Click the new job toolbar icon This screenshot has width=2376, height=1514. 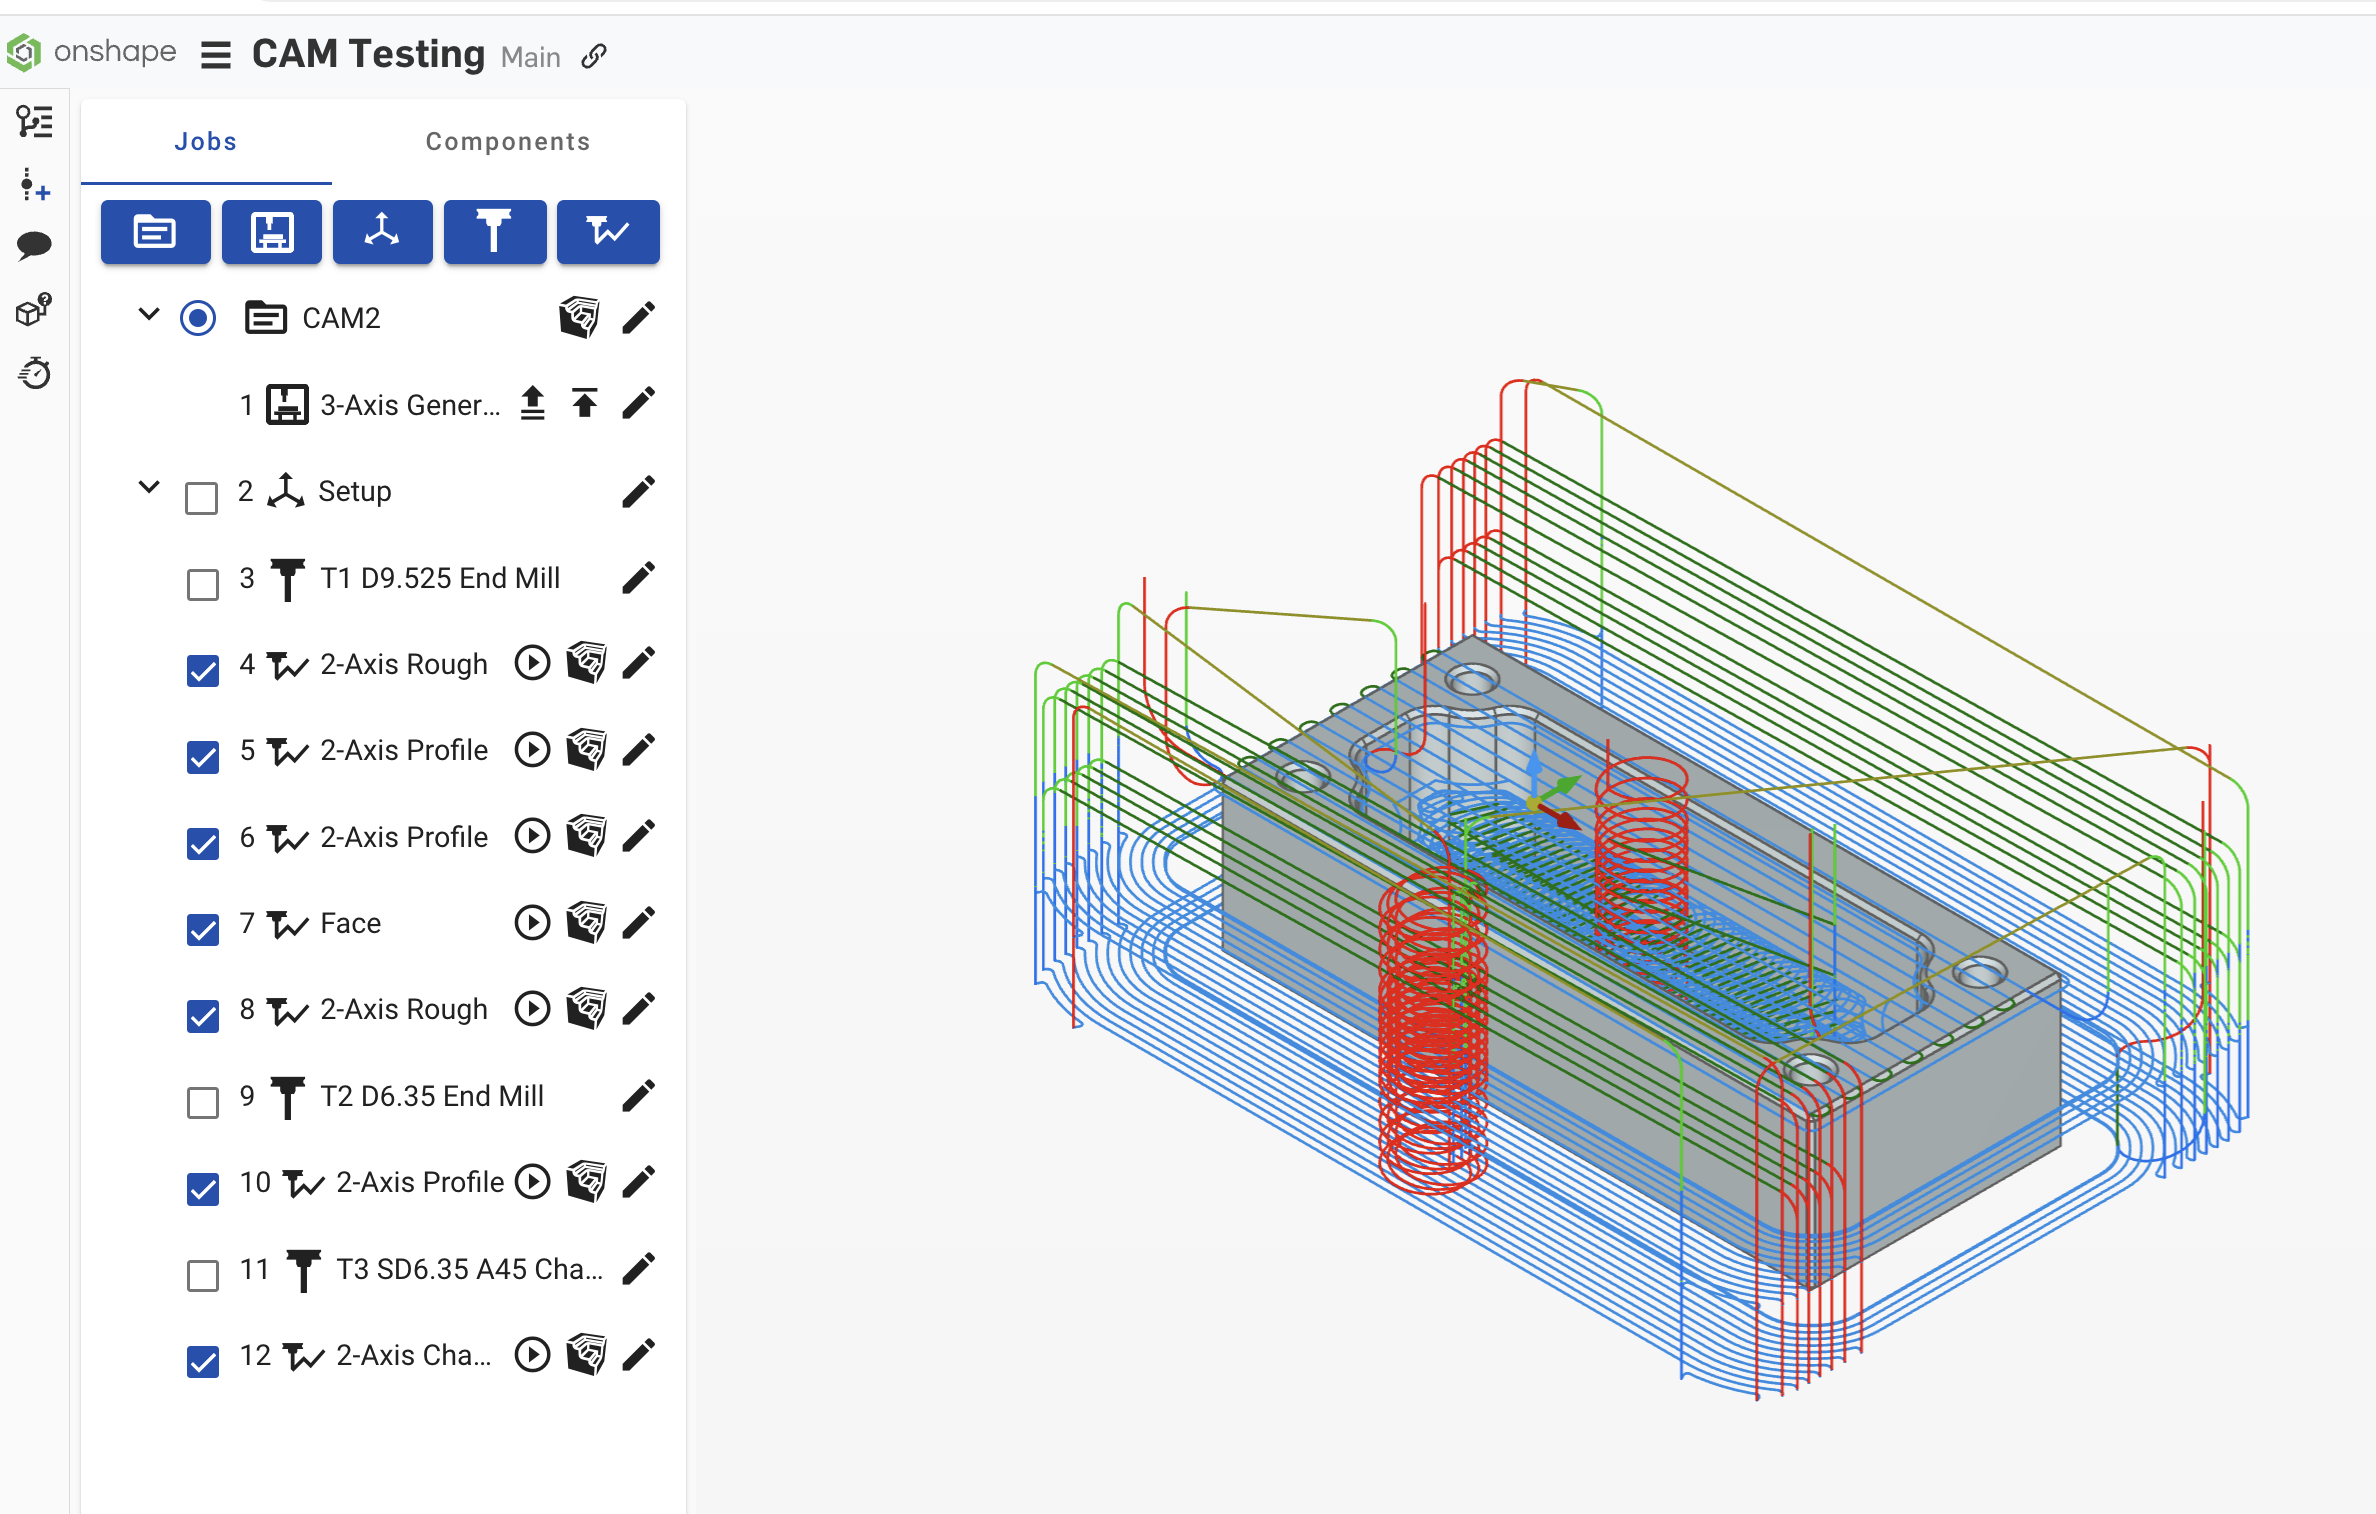click(155, 232)
